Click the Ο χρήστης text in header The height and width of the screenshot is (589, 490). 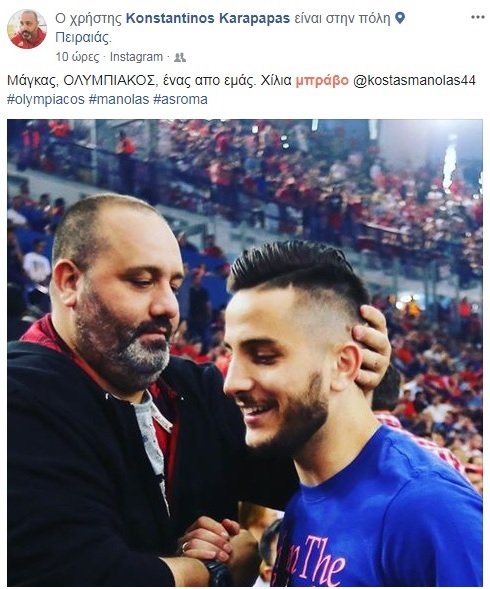click(x=89, y=18)
